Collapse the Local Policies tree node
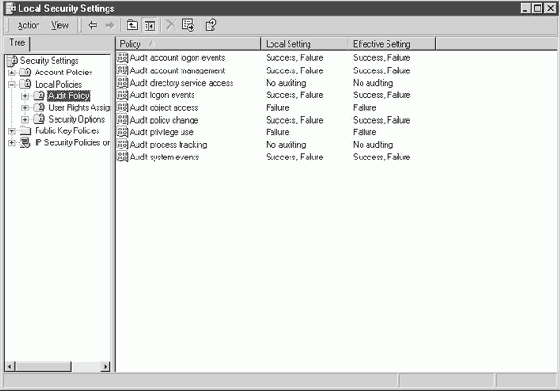560x391 pixels. pyautogui.click(x=12, y=85)
